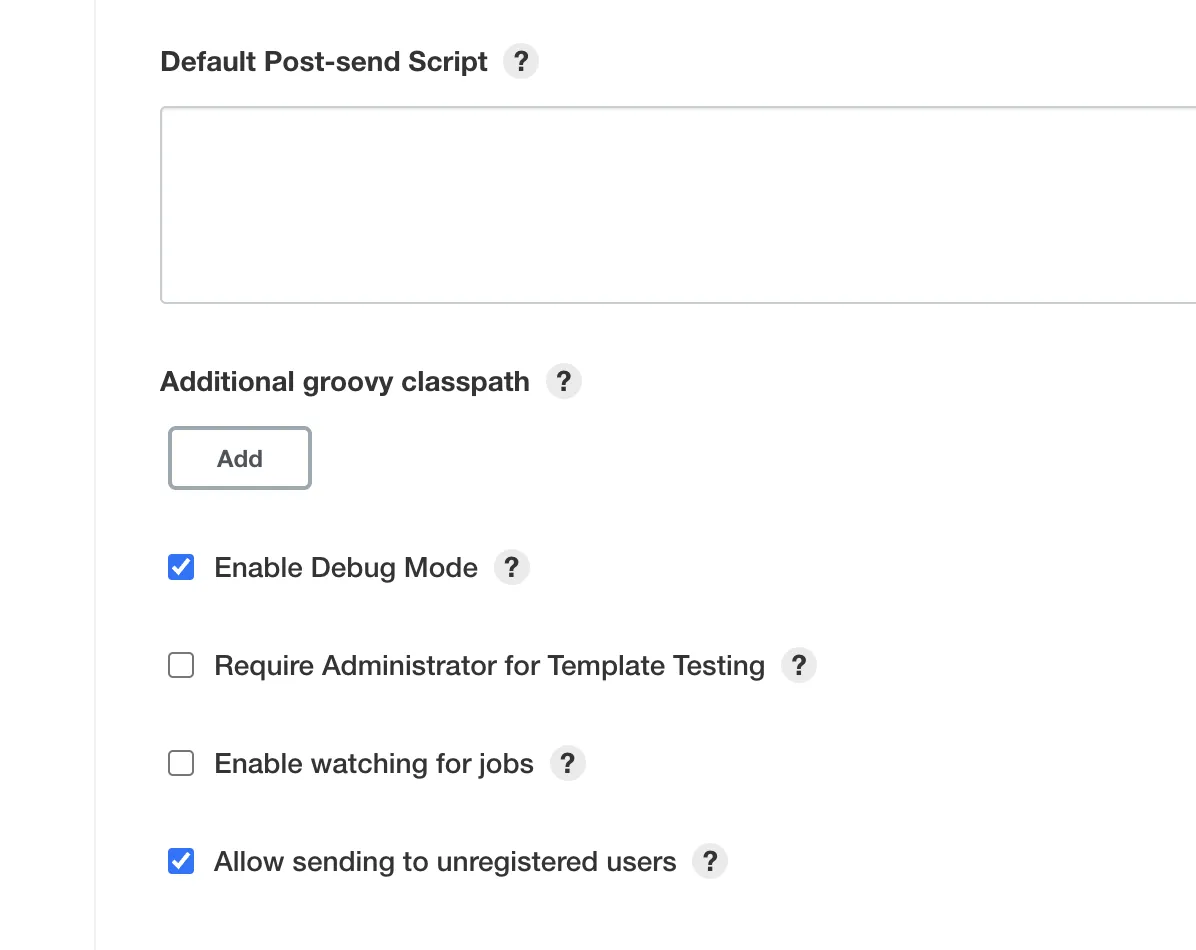
Task: Open help for Default Post-send Script
Action: pyautogui.click(x=520, y=62)
